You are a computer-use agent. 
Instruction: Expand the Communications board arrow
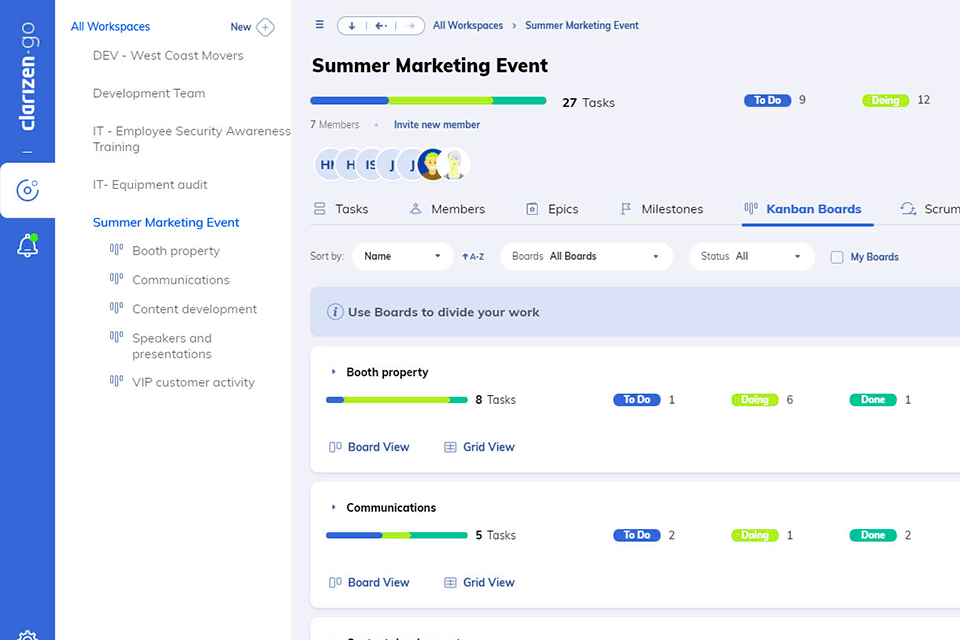[334, 507]
